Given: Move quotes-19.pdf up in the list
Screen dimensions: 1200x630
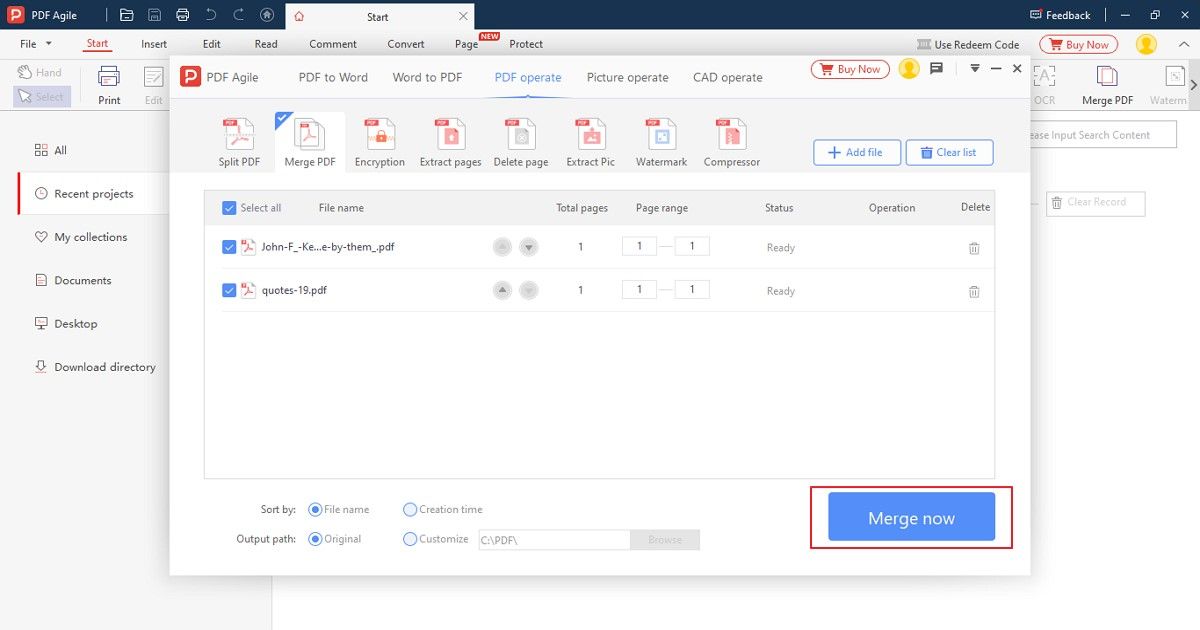Looking at the screenshot, I should (x=503, y=290).
